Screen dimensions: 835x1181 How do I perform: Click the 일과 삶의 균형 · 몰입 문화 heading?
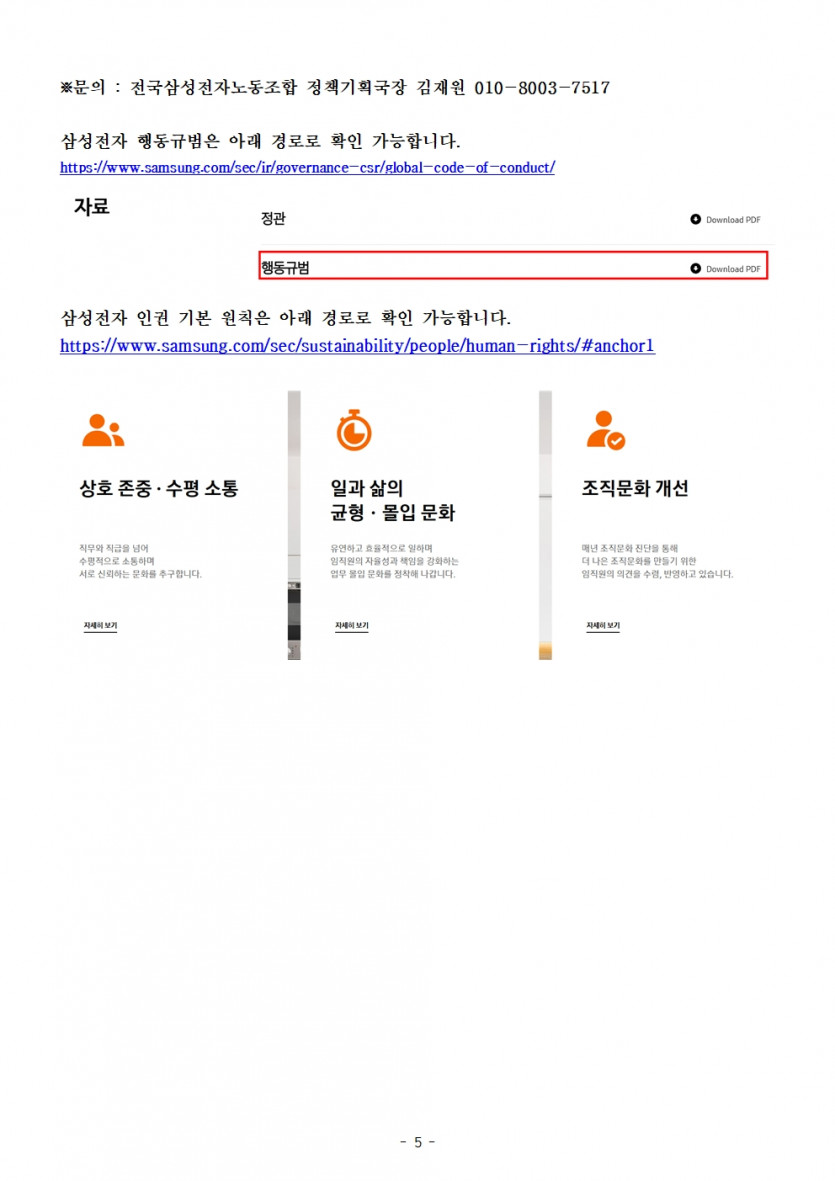click(392, 500)
